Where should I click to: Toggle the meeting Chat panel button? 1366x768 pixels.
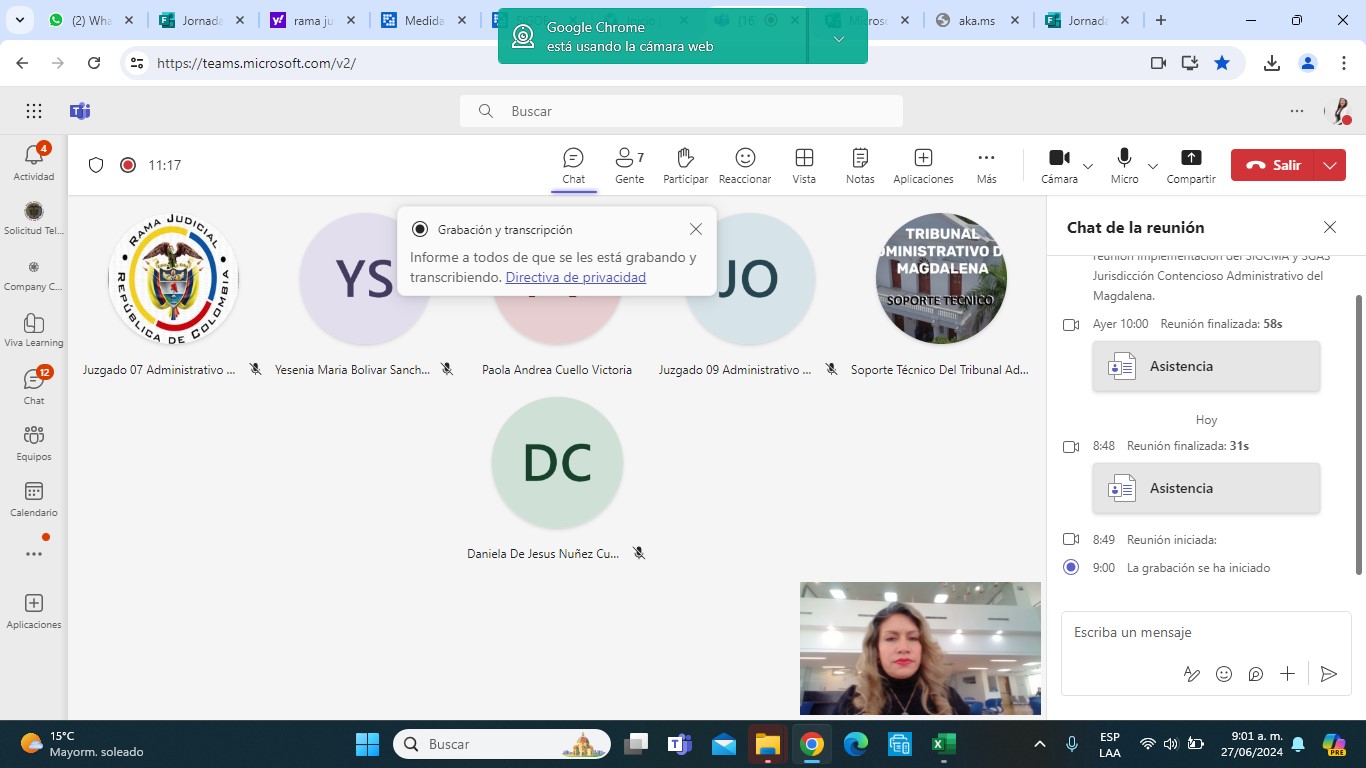(573, 166)
